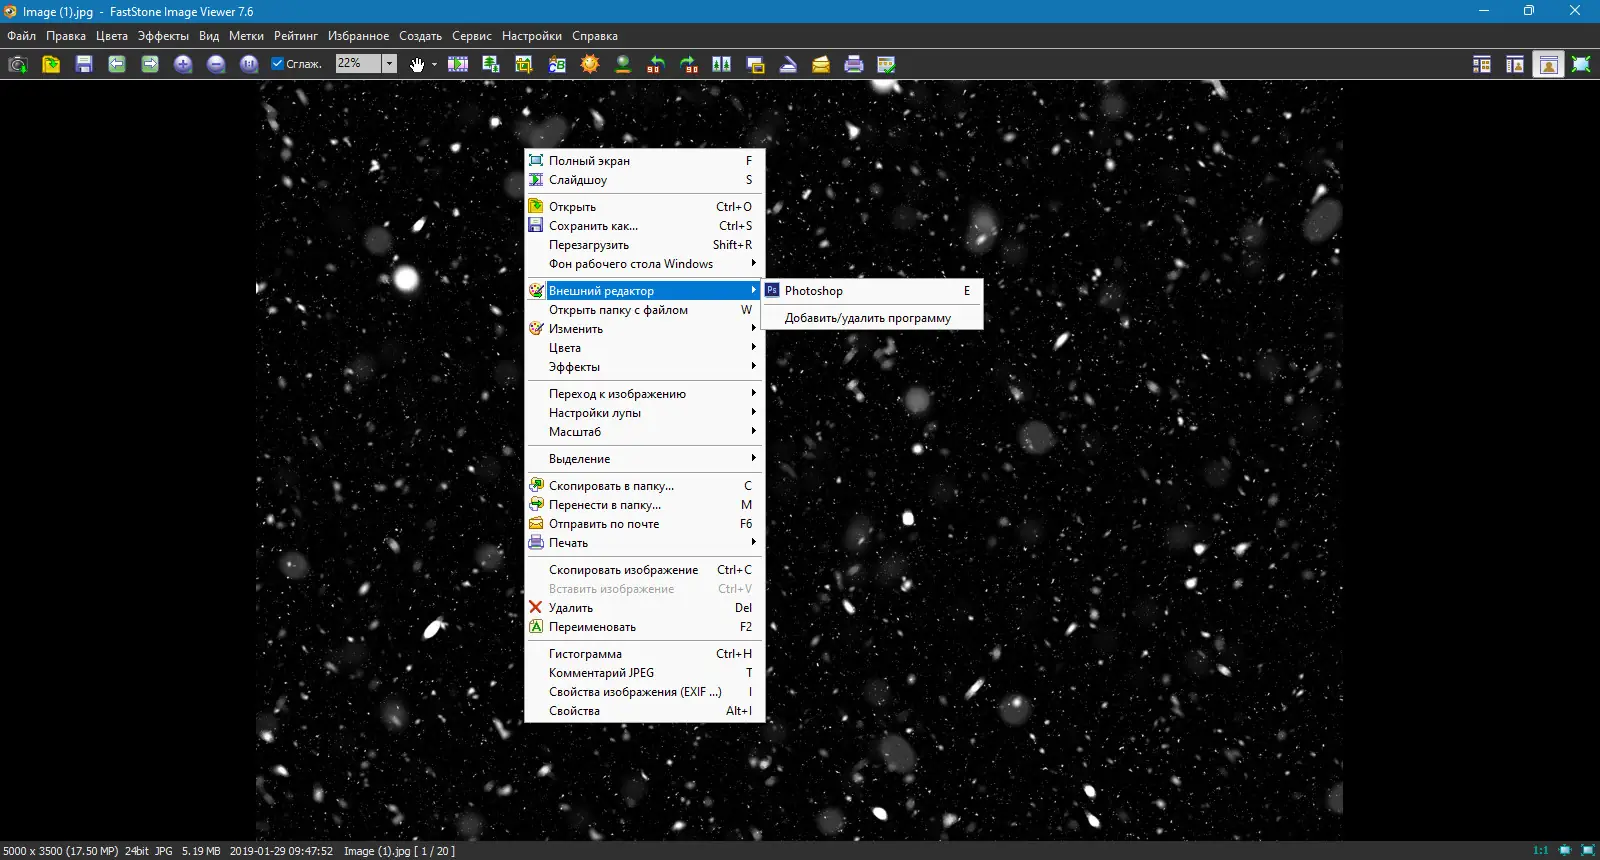Start slideshow using the film strip icon

pyautogui.click(x=458, y=64)
